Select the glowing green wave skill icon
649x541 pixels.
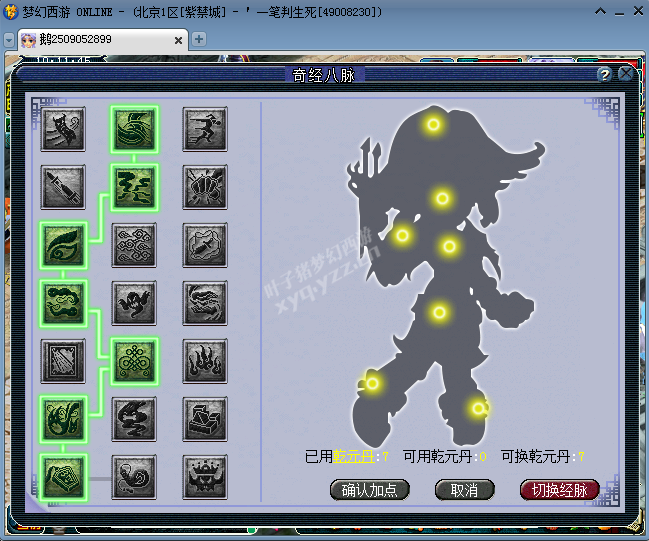click(134, 129)
